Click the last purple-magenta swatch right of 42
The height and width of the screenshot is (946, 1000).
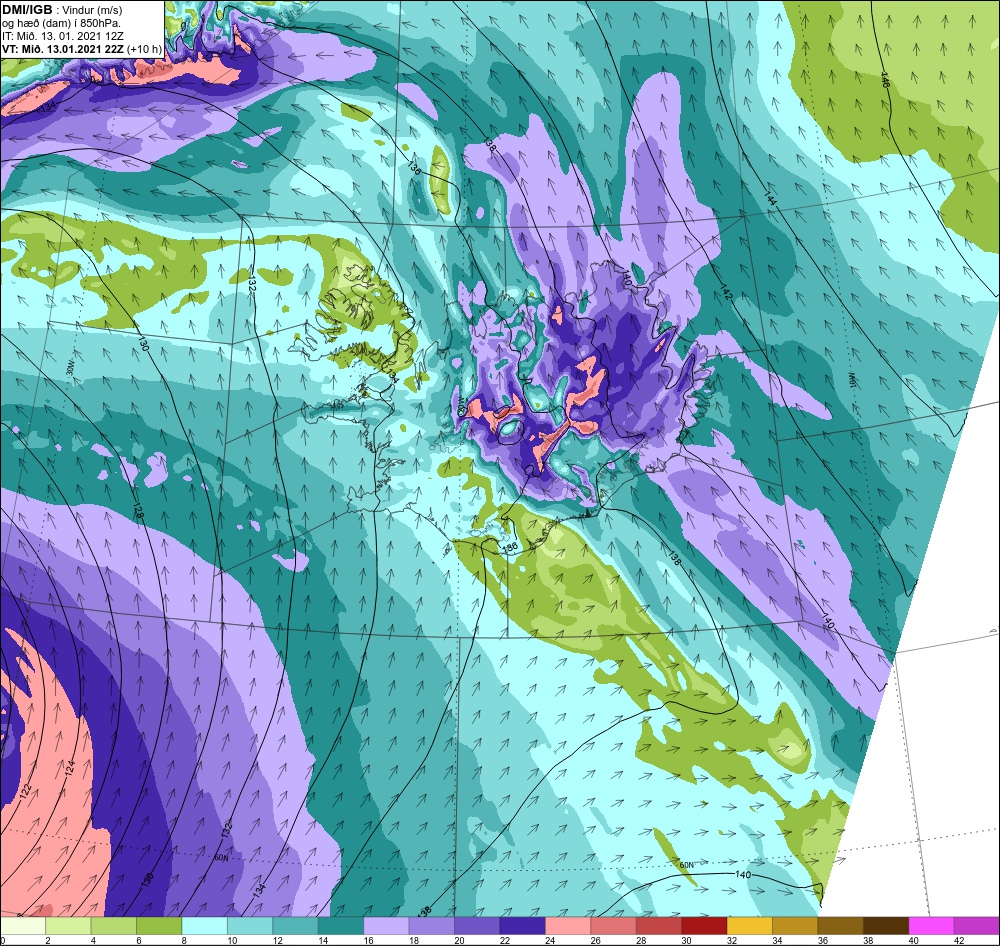pyautogui.click(x=977, y=926)
